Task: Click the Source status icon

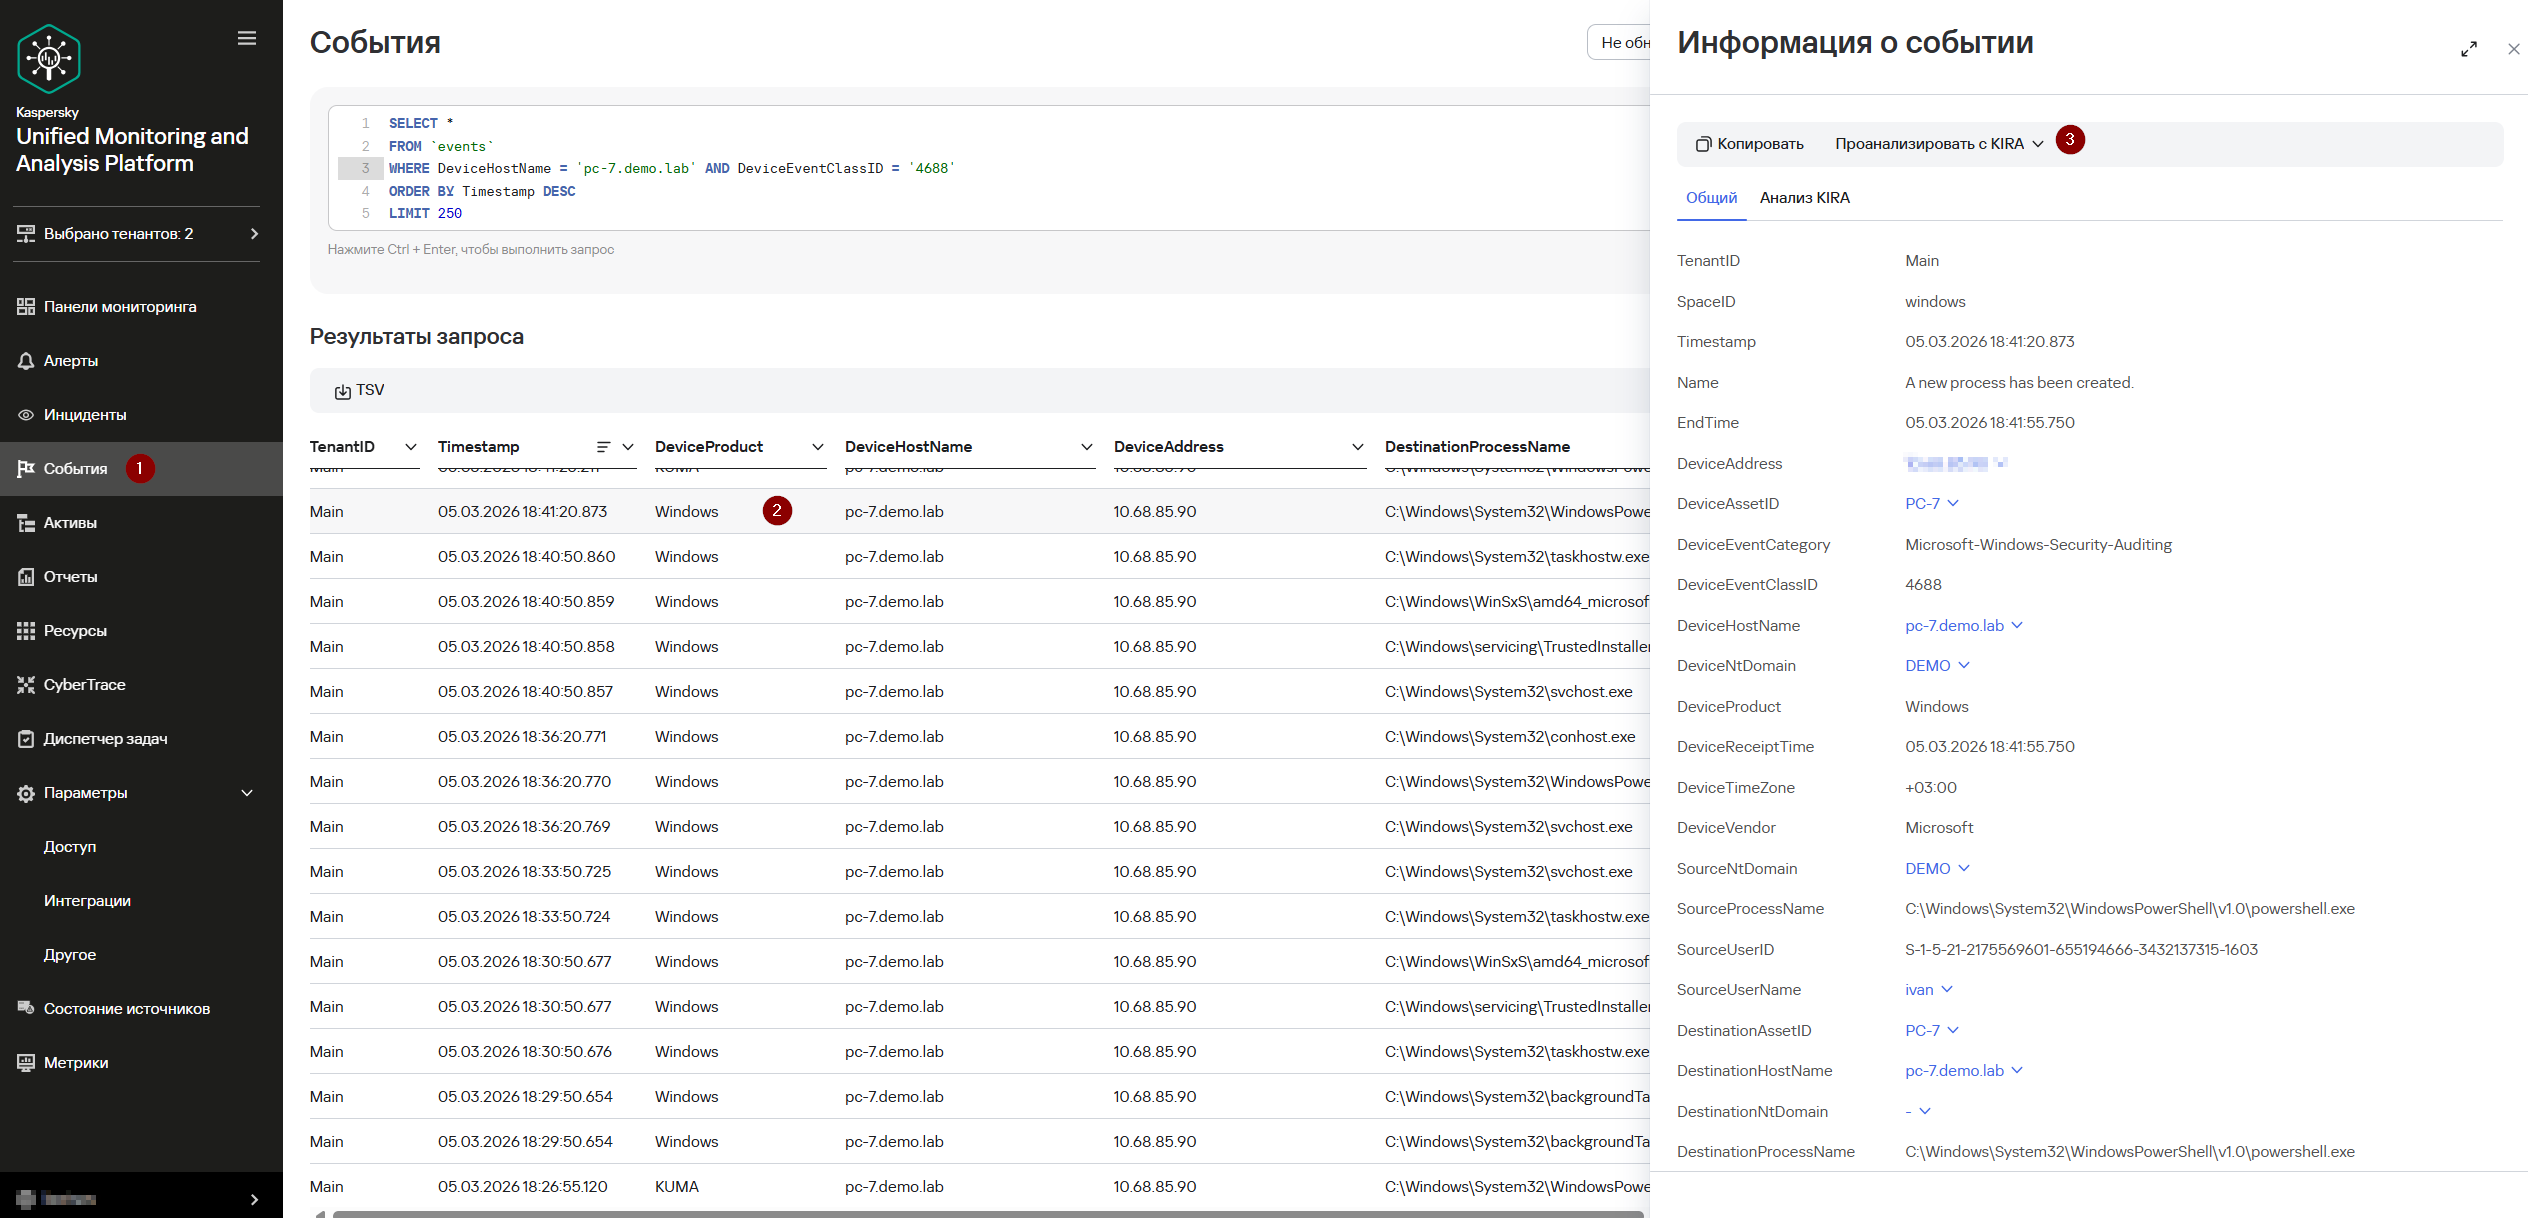Action: pos(26,1008)
